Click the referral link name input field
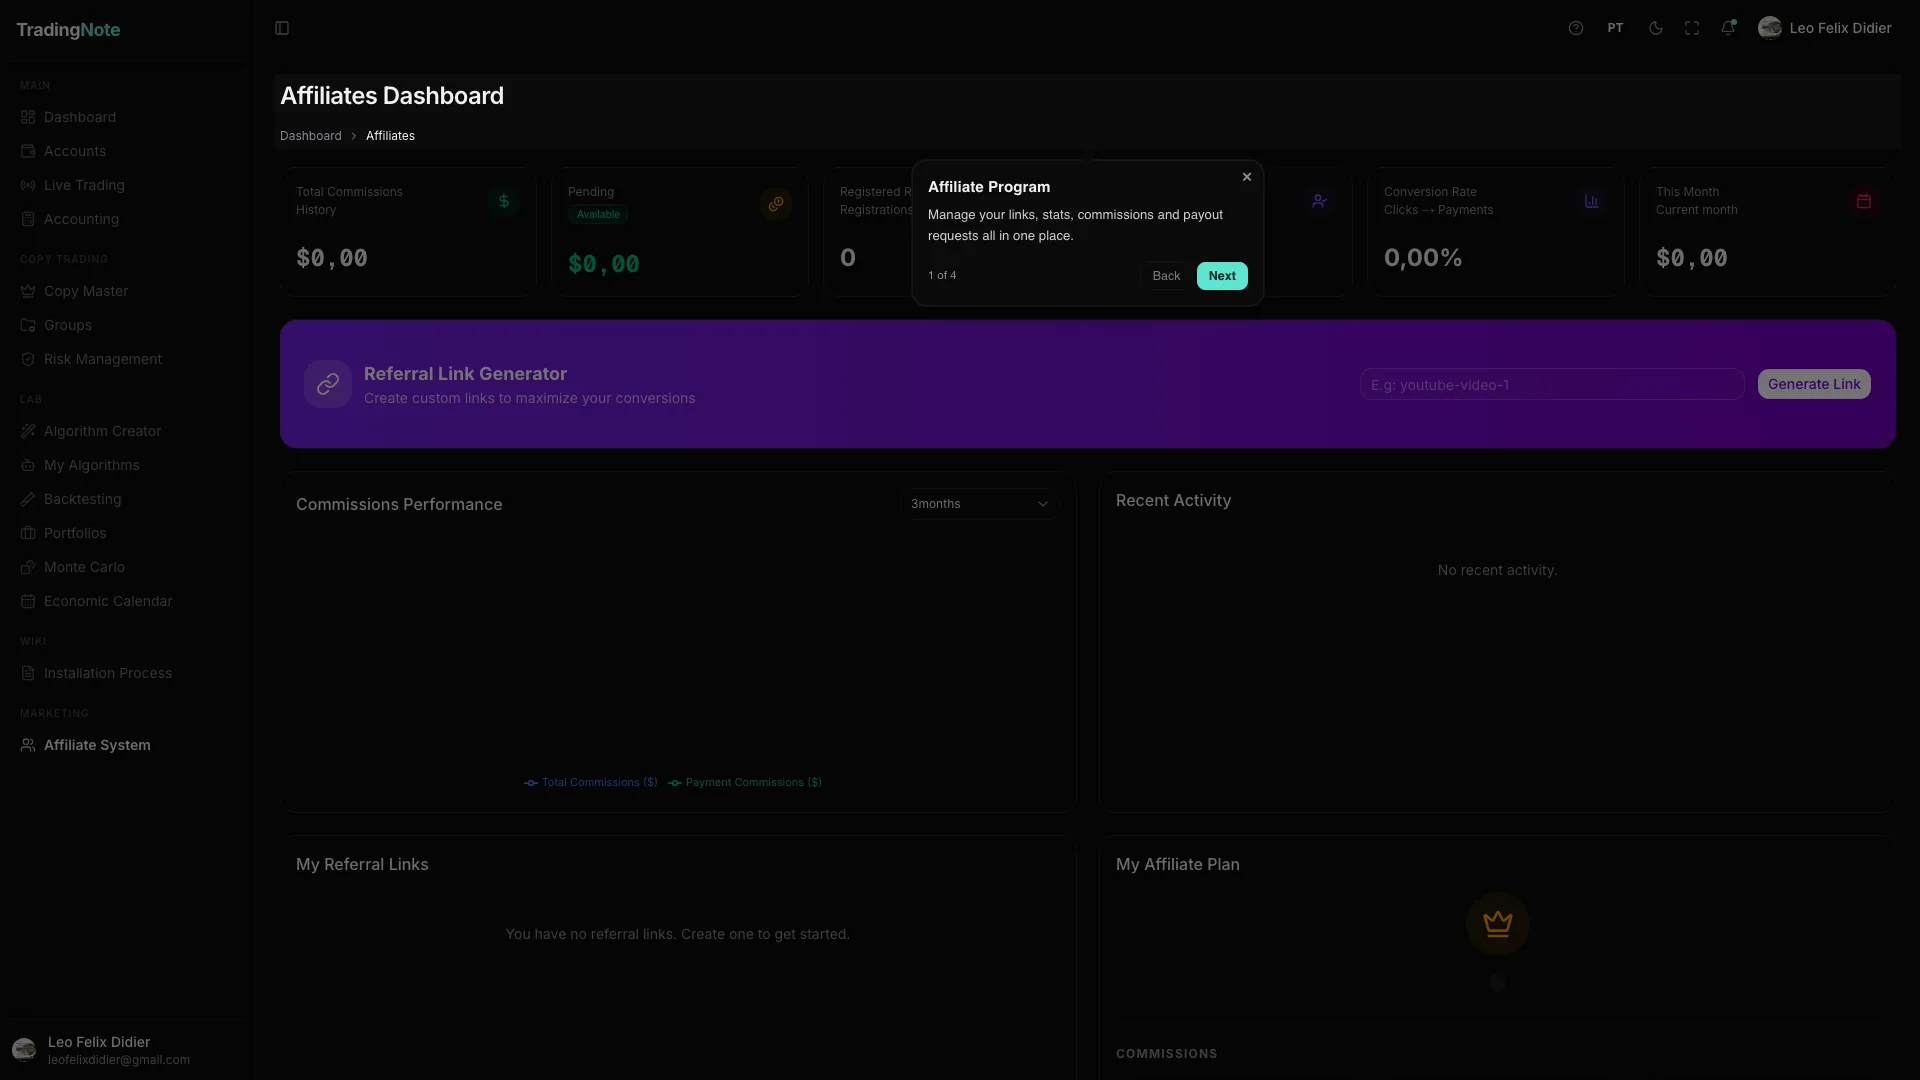The width and height of the screenshot is (1920, 1080). [x=1552, y=384]
